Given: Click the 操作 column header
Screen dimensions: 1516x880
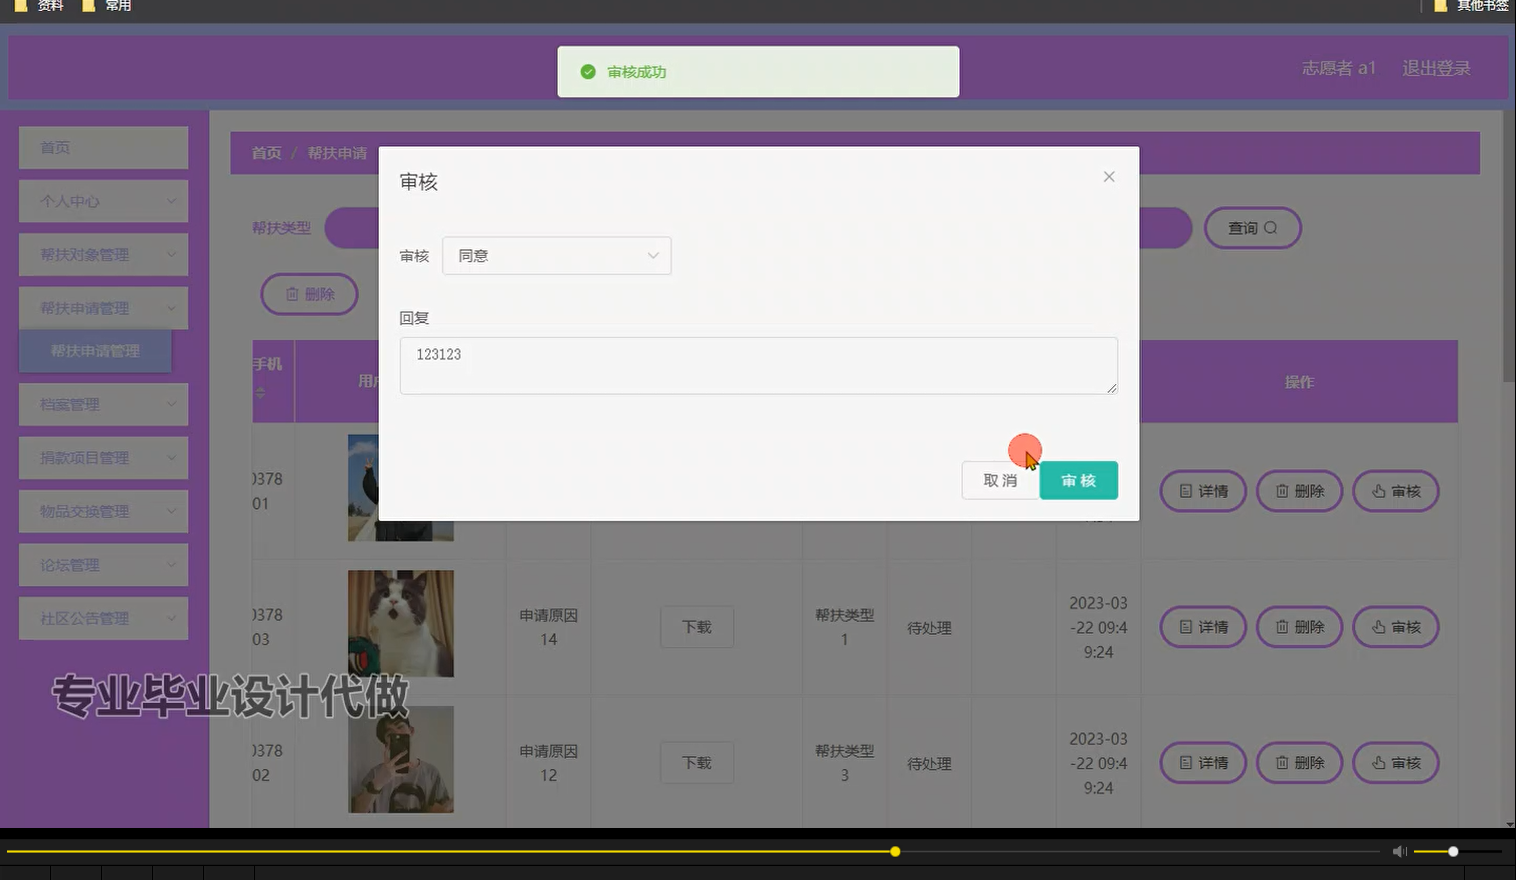Looking at the screenshot, I should click(1299, 382).
